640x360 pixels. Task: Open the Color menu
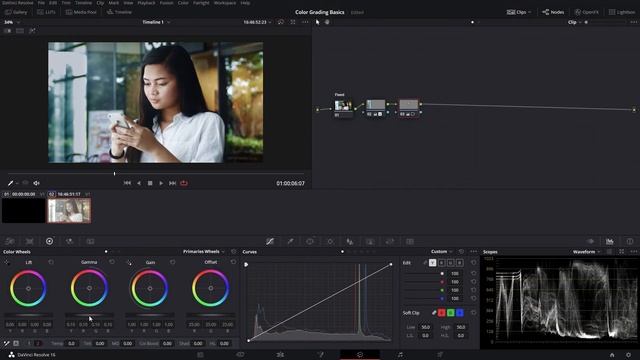183,3
